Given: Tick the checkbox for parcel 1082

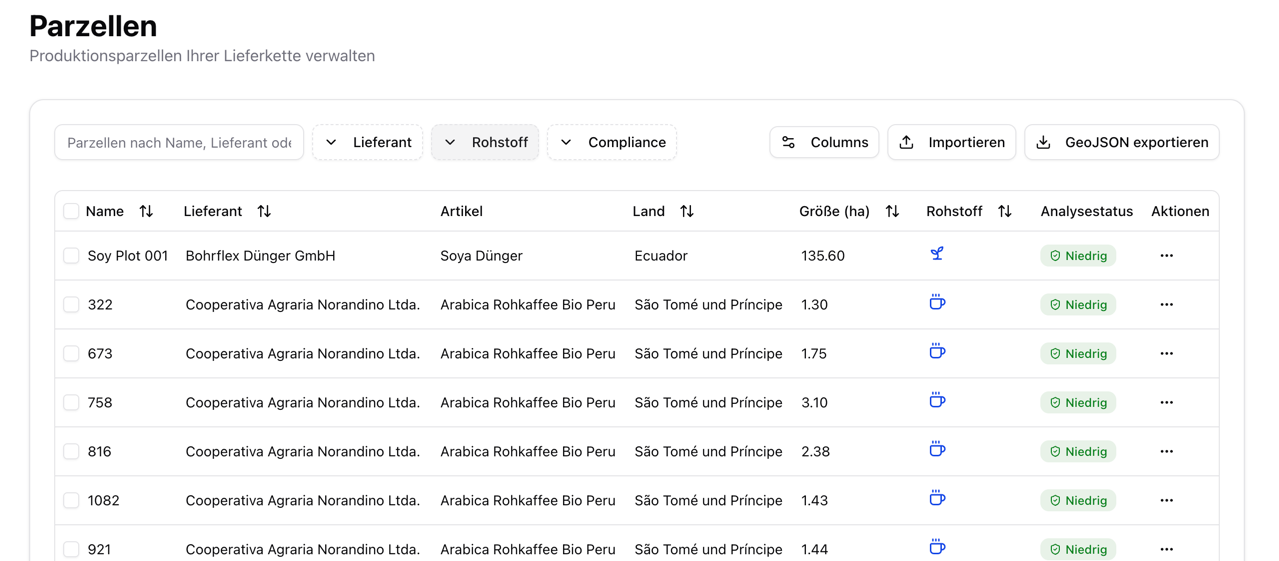Looking at the screenshot, I should (71, 501).
